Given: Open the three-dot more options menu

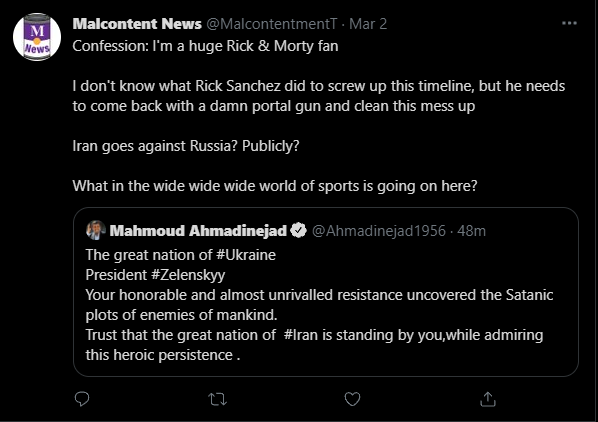Looking at the screenshot, I should pyautogui.click(x=569, y=23).
